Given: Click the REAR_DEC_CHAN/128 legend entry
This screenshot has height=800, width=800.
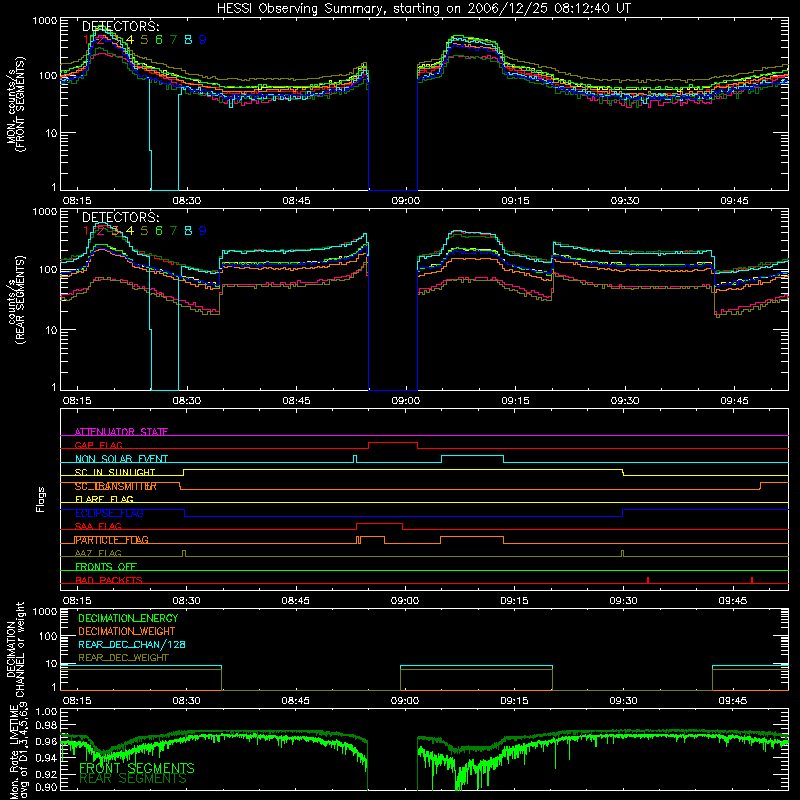Looking at the screenshot, I should (x=132, y=645).
